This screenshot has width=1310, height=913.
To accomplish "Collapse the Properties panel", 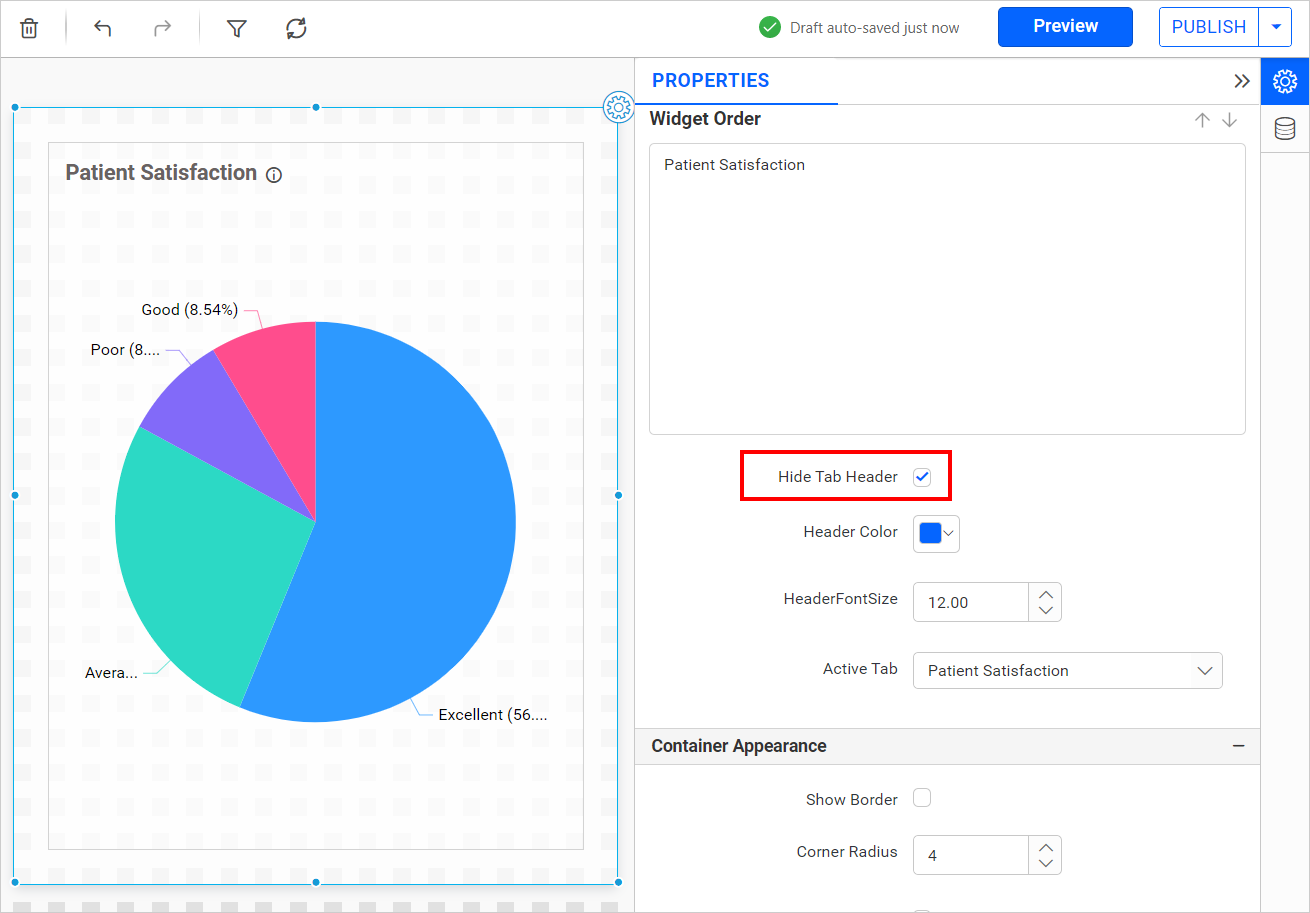I will coord(1242,81).
